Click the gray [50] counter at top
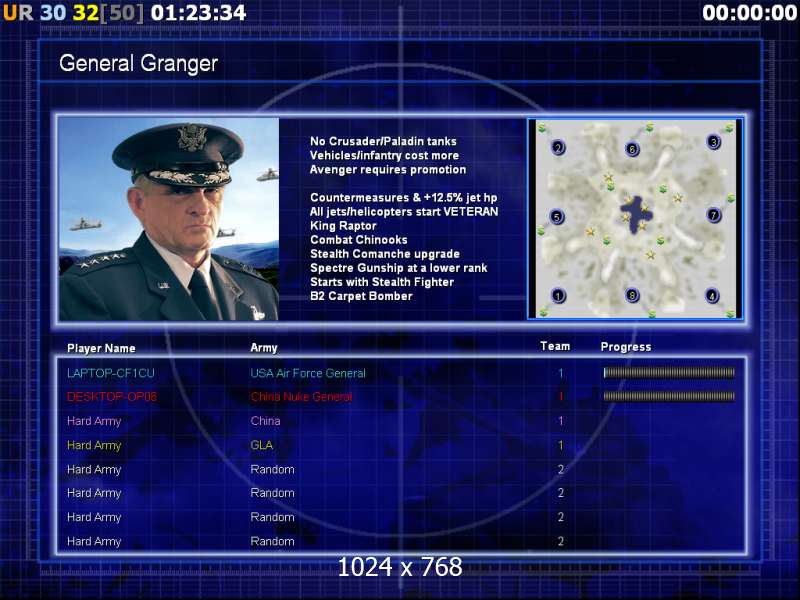Screen dimensions: 800x600 pos(122,13)
